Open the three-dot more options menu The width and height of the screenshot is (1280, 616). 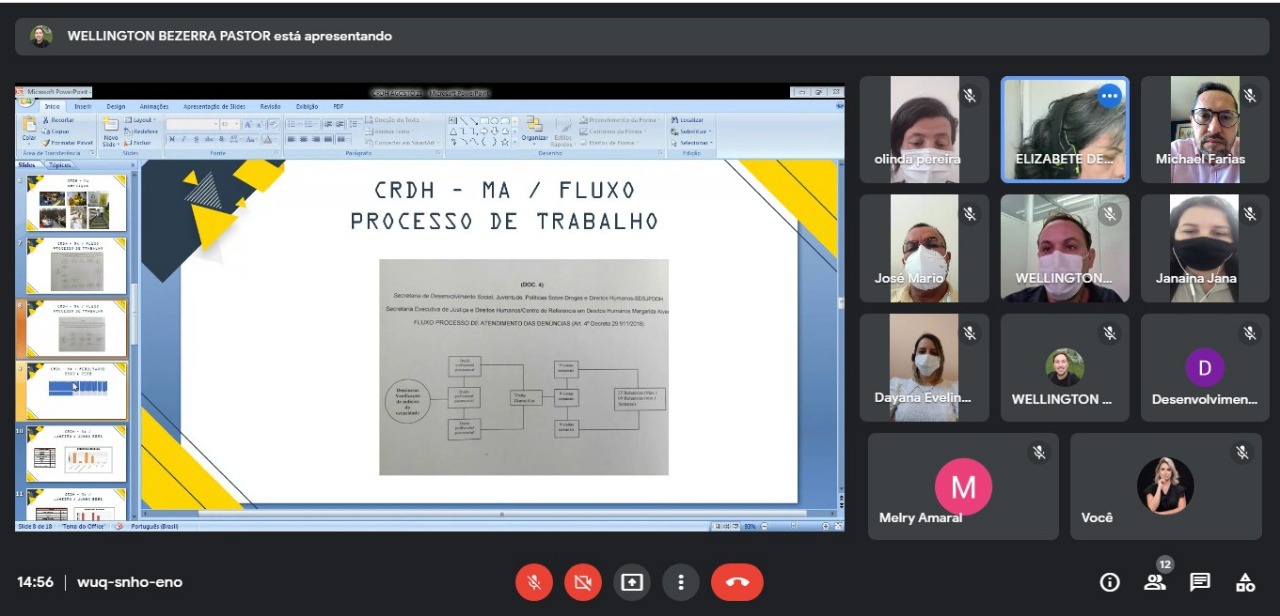point(681,582)
